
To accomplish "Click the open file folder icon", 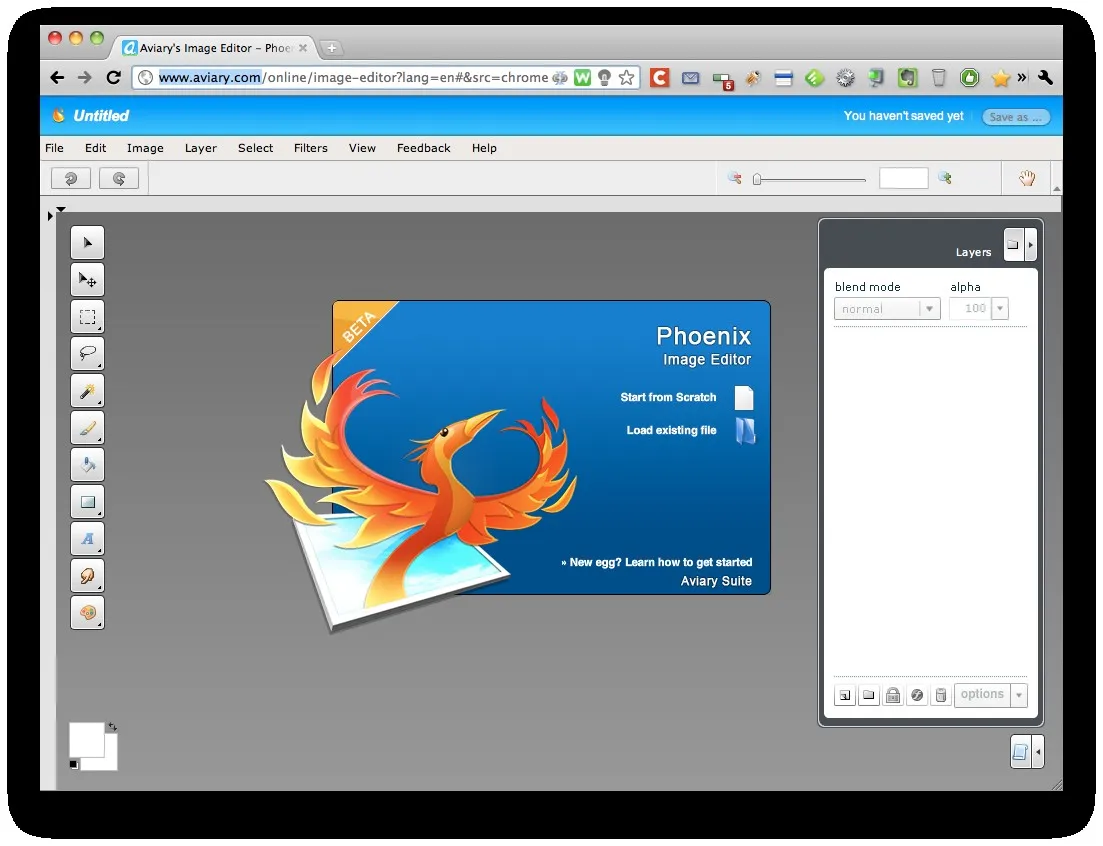I will pyautogui.click(x=746, y=431).
